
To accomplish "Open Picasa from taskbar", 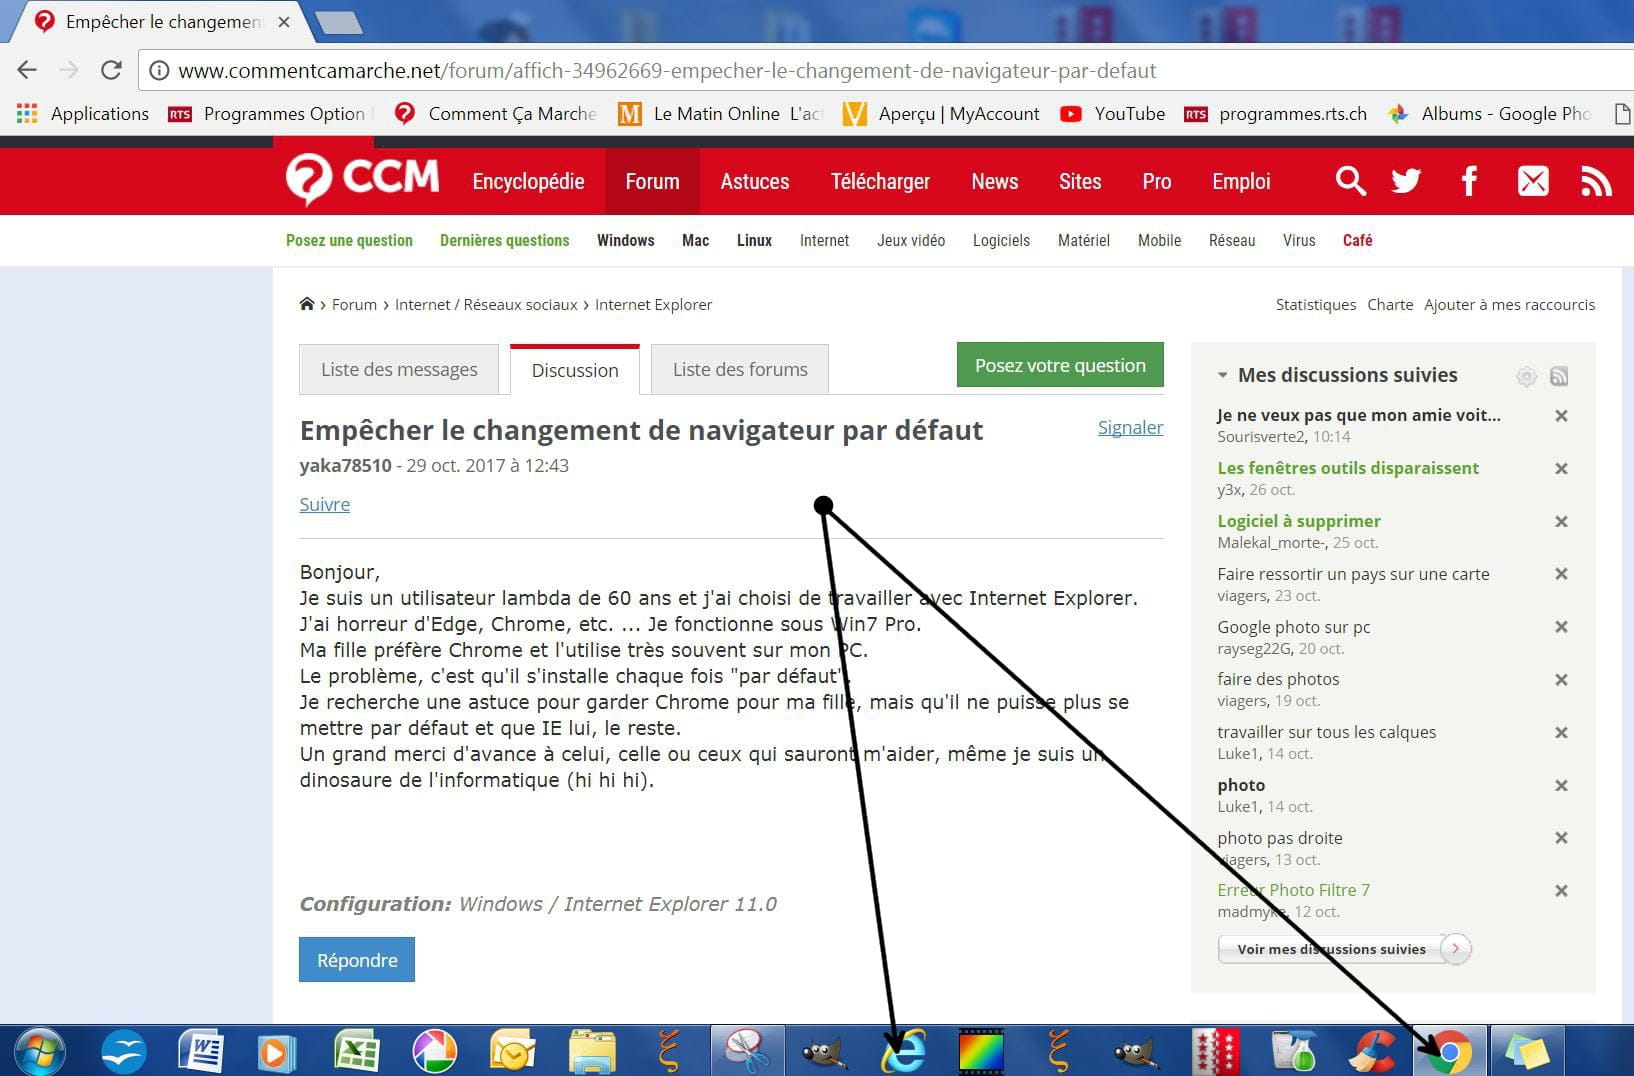I will (x=435, y=1052).
